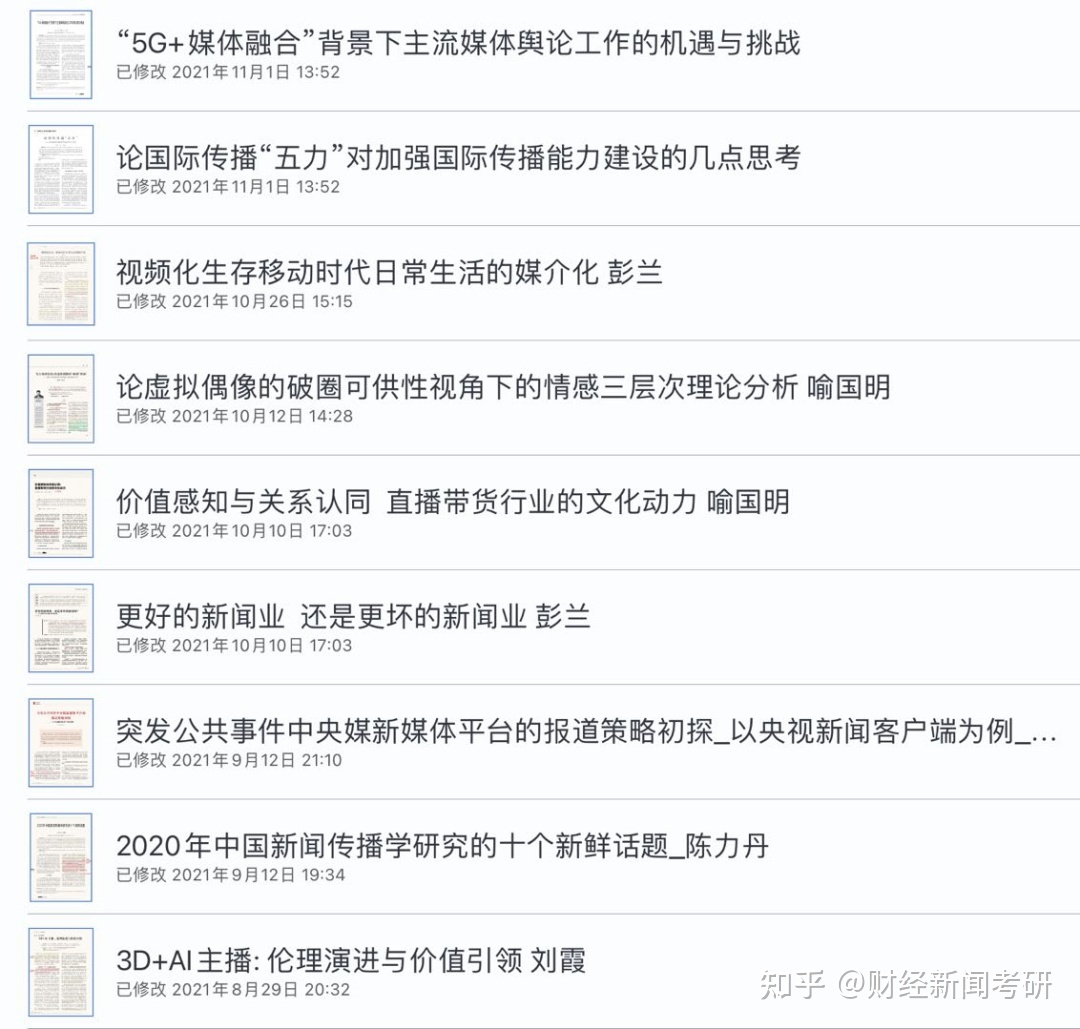The image size is (1080, 1029).
Task: Open 喻国明's 虚拟偶像破圈 article title
Action: click(x=500, y=385)
